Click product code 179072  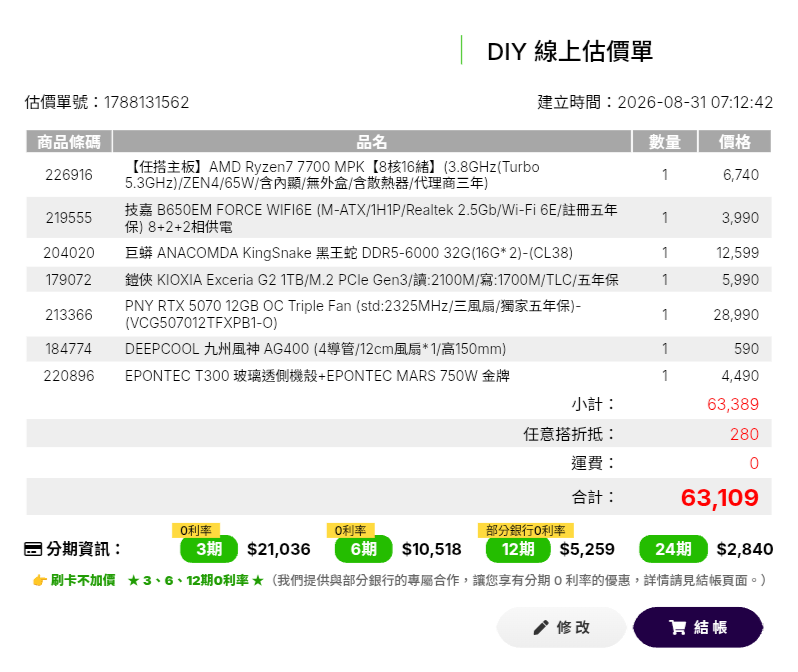pyautogui.click(x=69, y=280)
